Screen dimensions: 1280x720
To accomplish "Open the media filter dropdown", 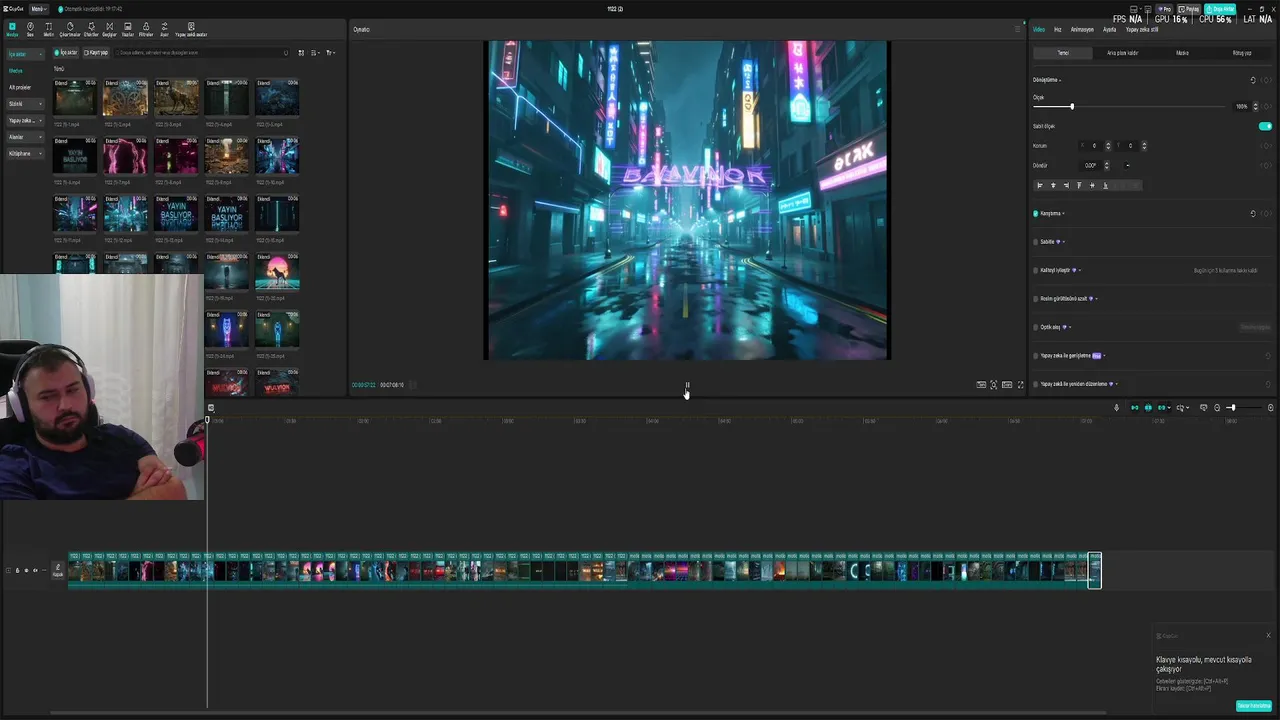I will pyautogui.click(x=331, y=53).
